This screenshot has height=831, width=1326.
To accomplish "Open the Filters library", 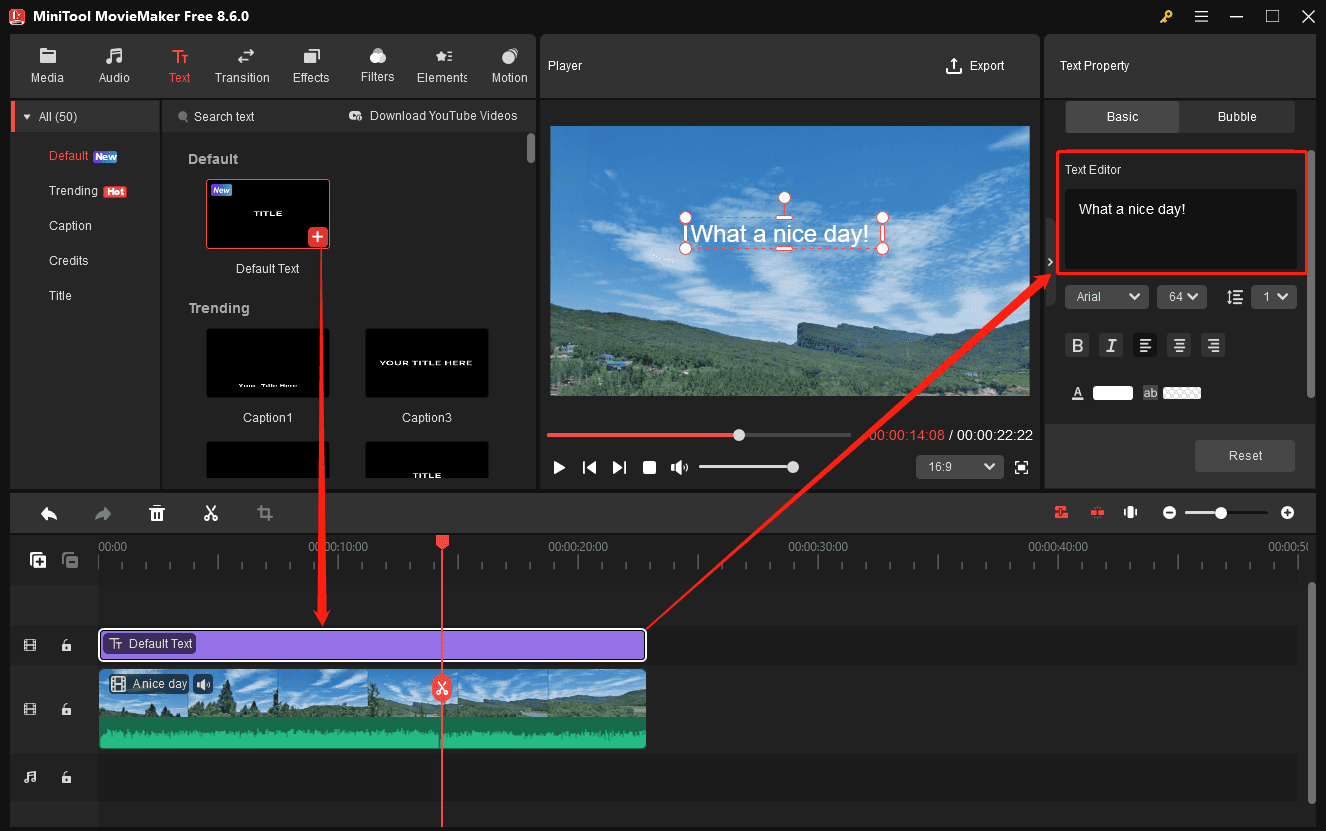I will pyautogui.click(x=377, y=66).
